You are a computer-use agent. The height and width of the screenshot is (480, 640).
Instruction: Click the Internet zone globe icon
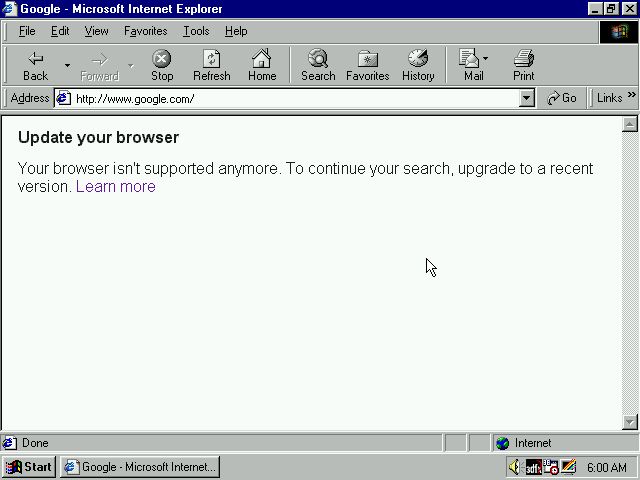(x=502, y=443)
